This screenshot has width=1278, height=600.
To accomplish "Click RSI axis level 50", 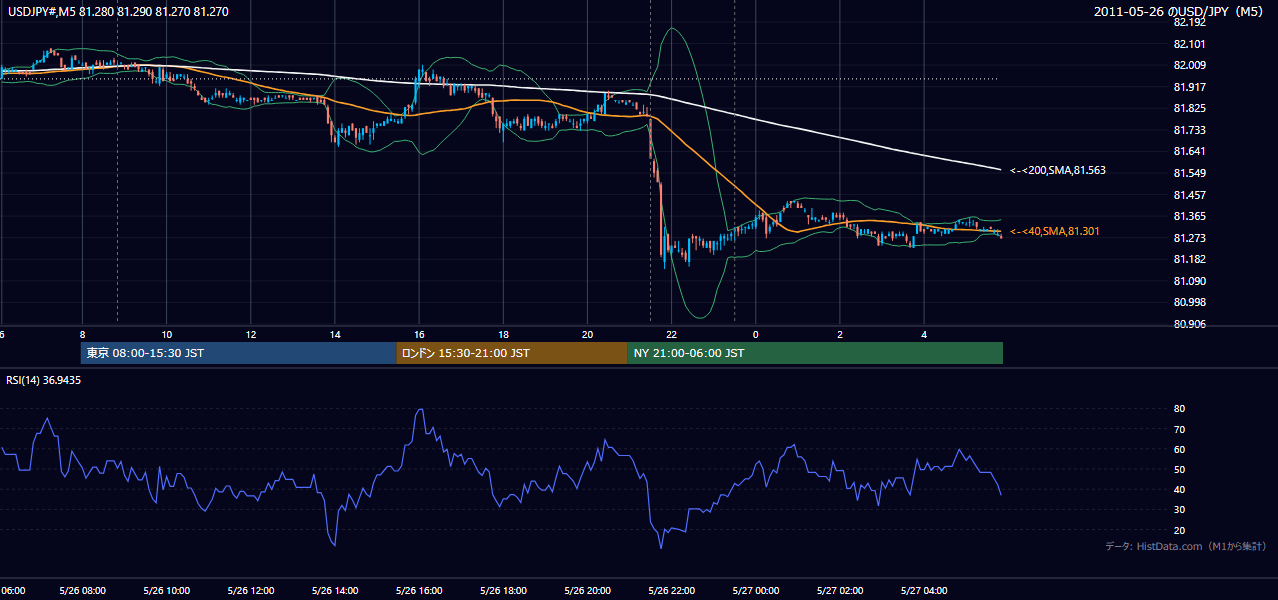I will (x=1180, y=469).
